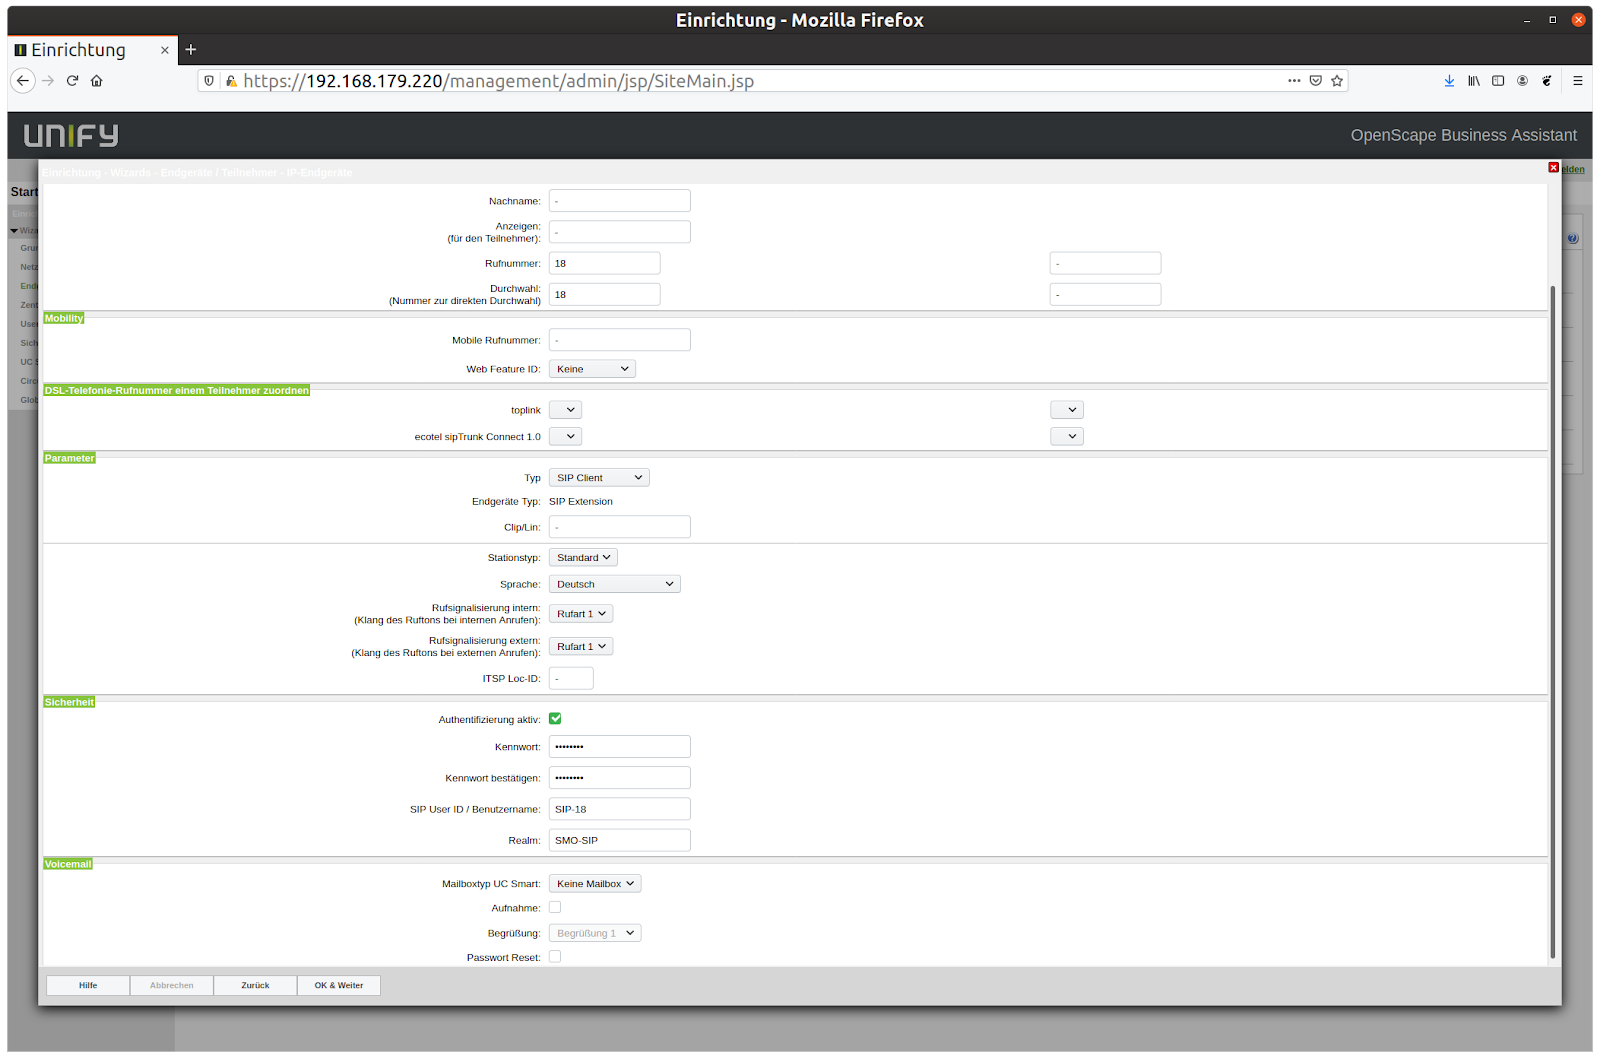Open Sprache dropdown showing Deutsch

coord(615,584)
